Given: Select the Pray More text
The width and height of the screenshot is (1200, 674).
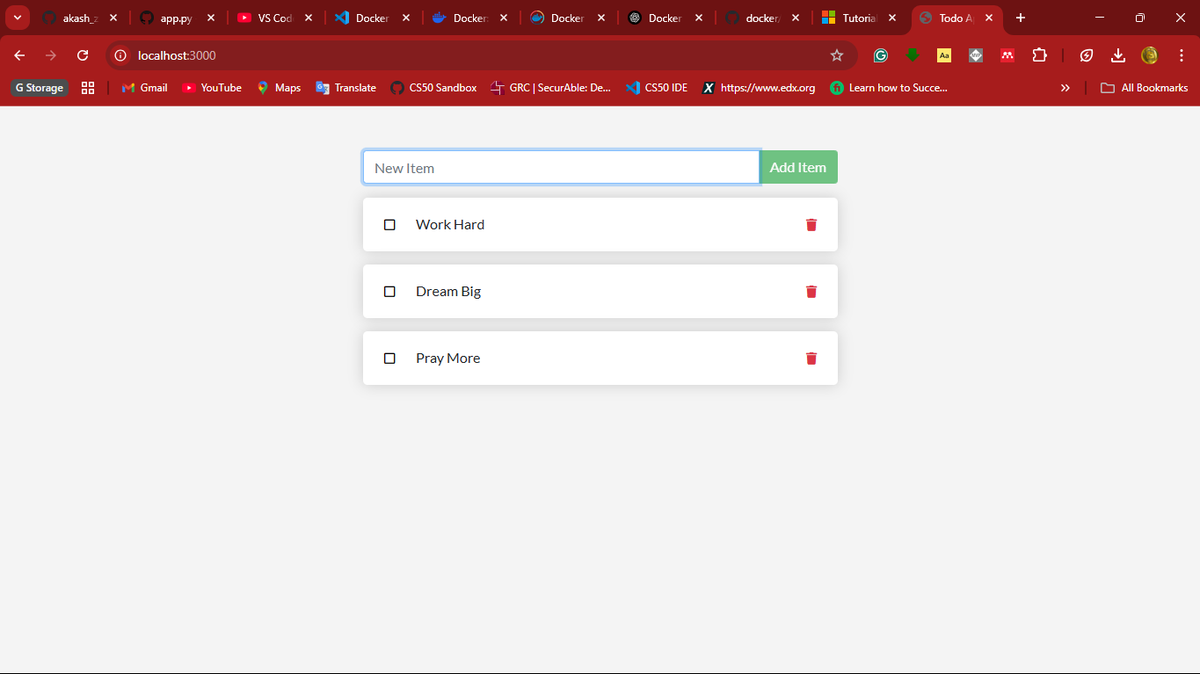Looking at the screenshot, I should click(x=448, y=358).
